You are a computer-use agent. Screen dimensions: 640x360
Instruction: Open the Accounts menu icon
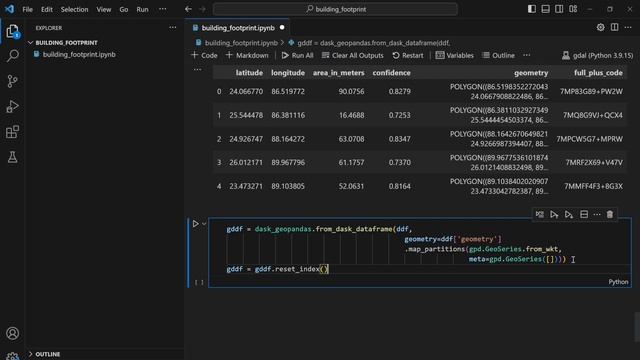[x=13, y=333]
